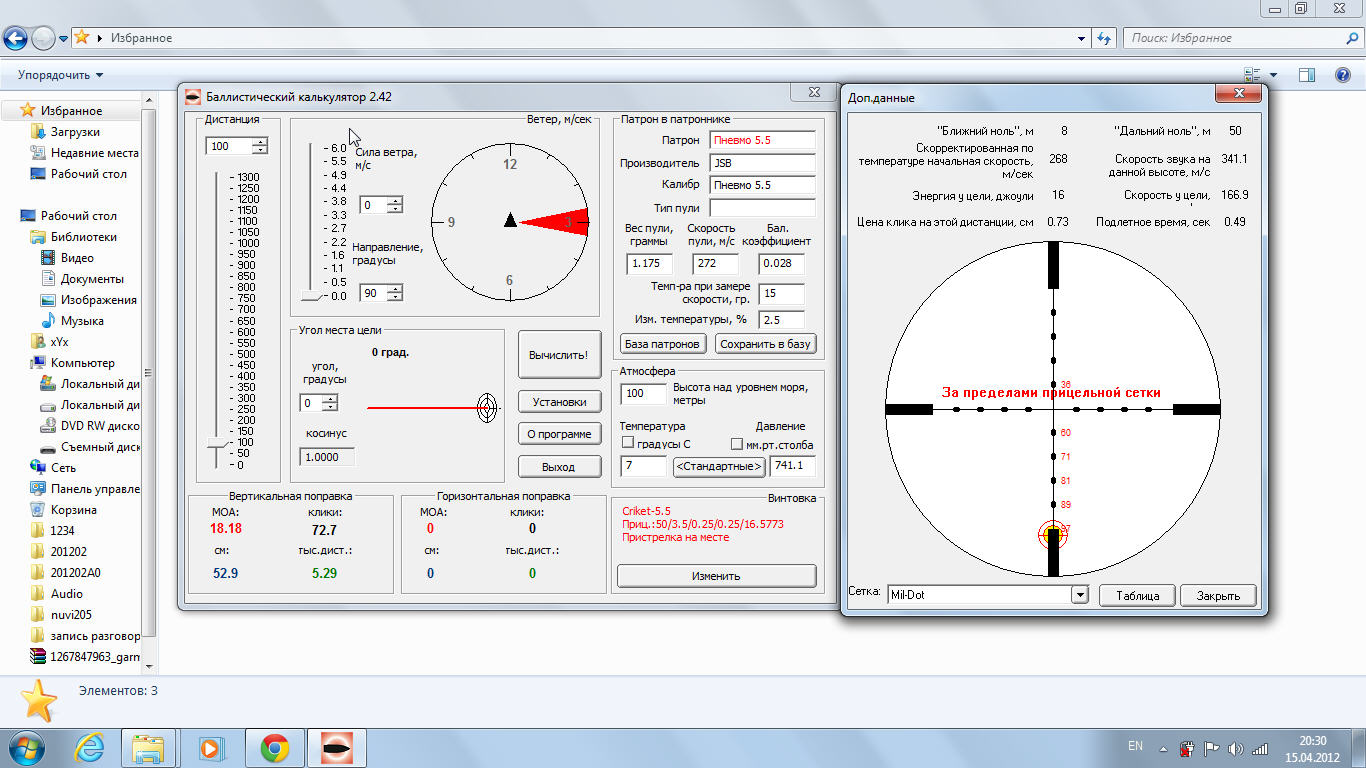Click the База патронов button
This screenshot has width=1366, height=768.
click(664, 344)
